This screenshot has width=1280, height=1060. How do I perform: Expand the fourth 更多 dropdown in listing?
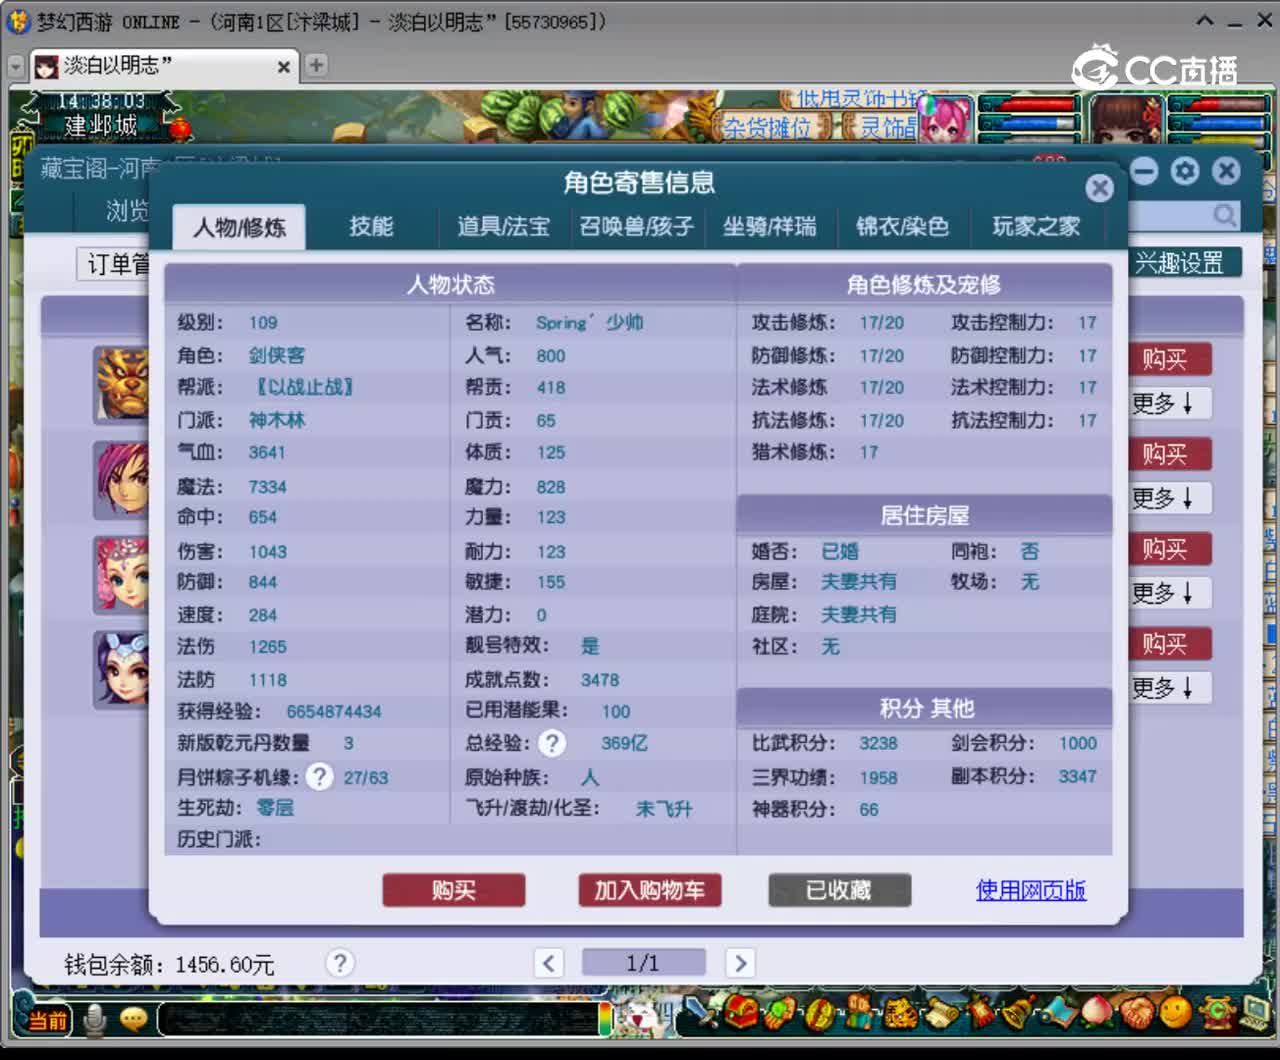click(x=1170, y=688)
